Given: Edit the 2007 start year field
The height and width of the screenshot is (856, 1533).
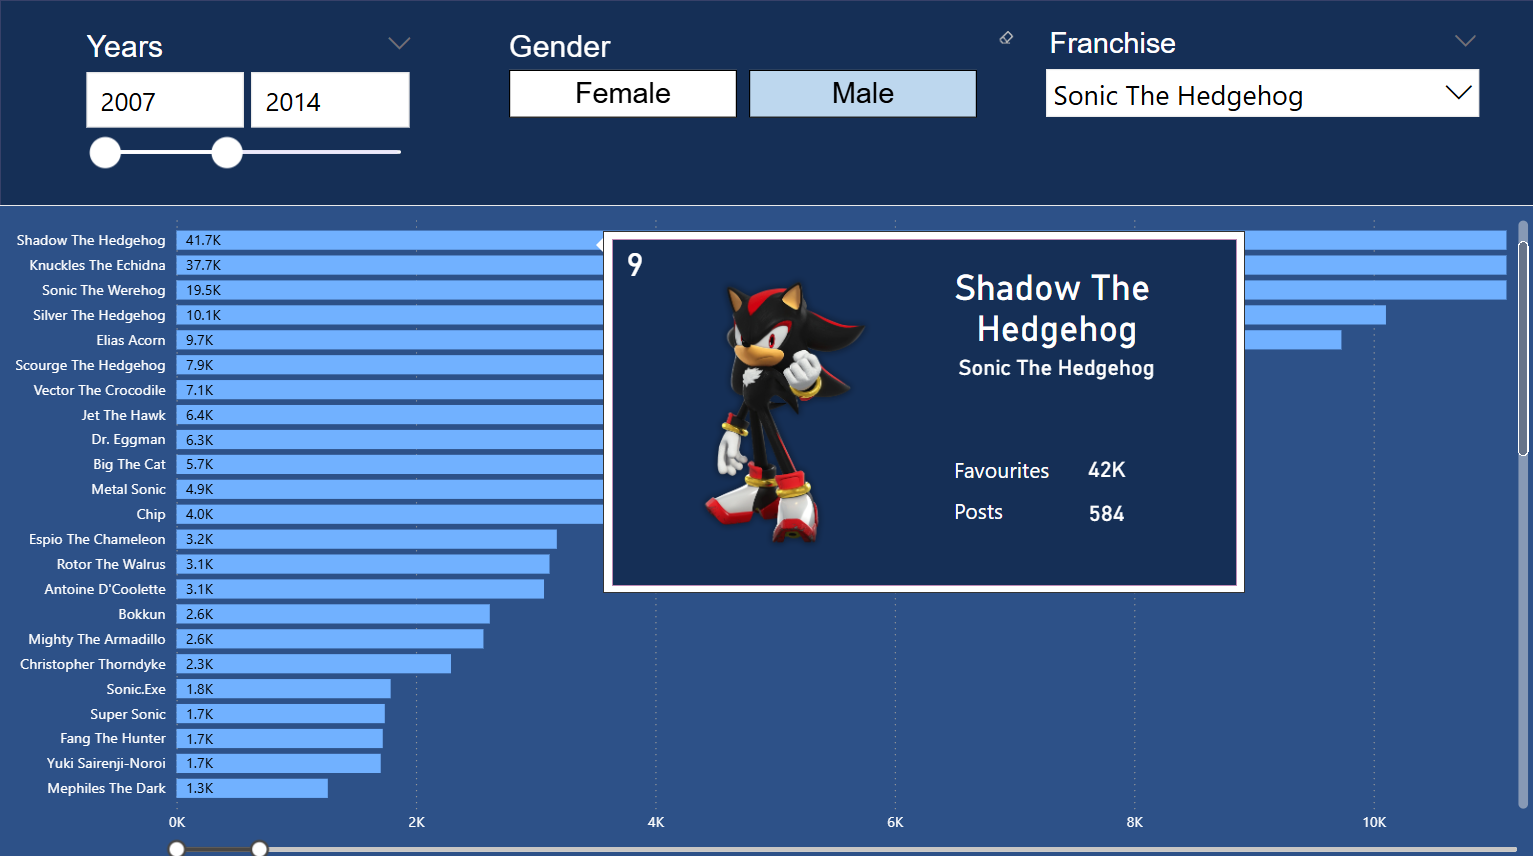Looking at the screenshot, I should click(x=165, y=100).
